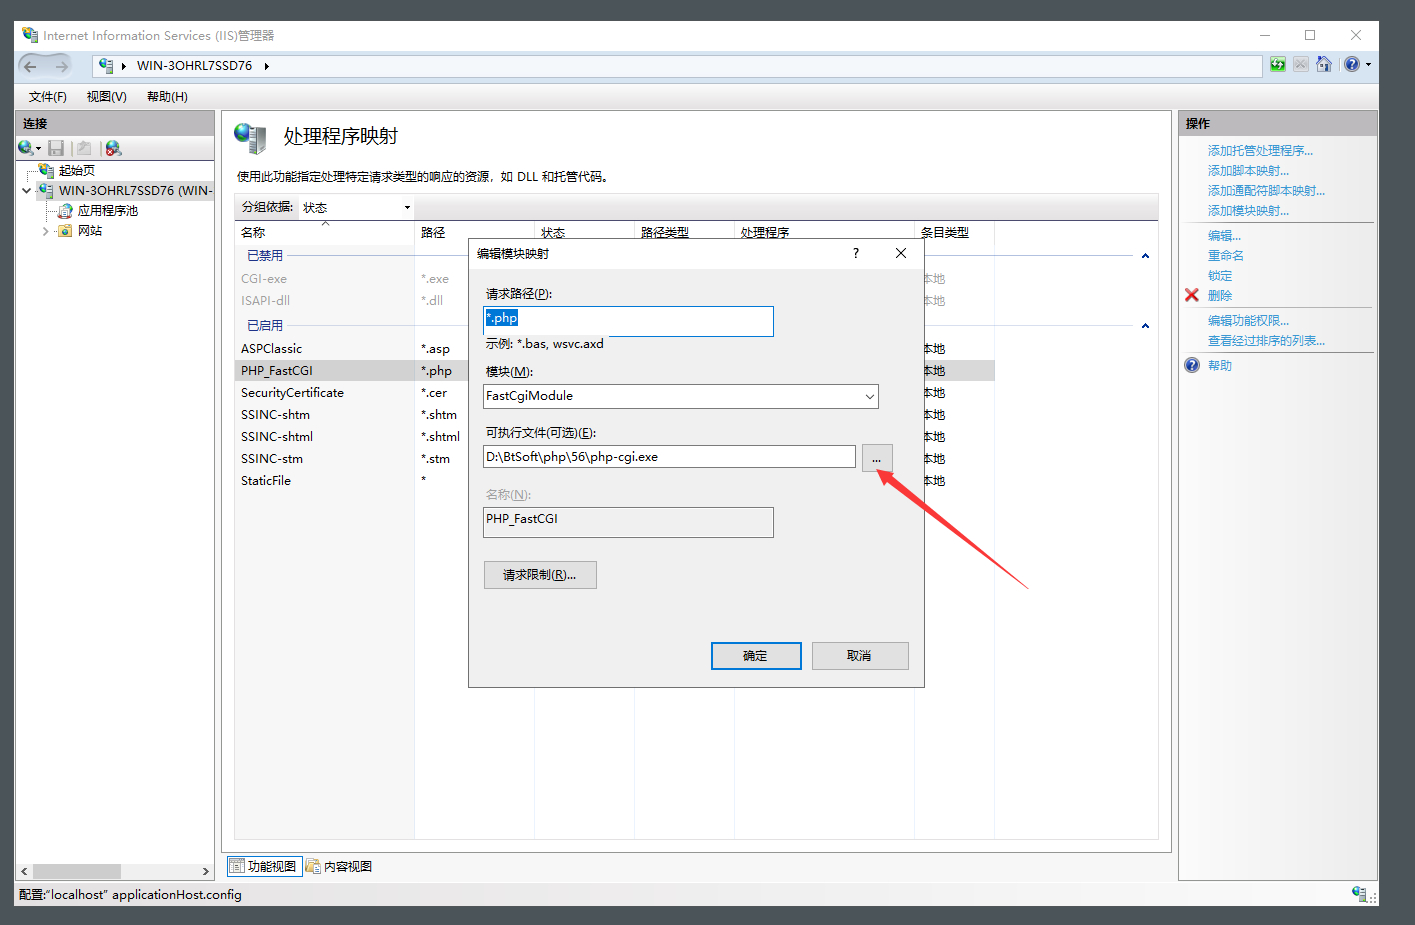Image resolution: width=1415 pixels, height=925 pixels.
Task: Click 添加托管处理程序... link
Action: point(1260,151)
